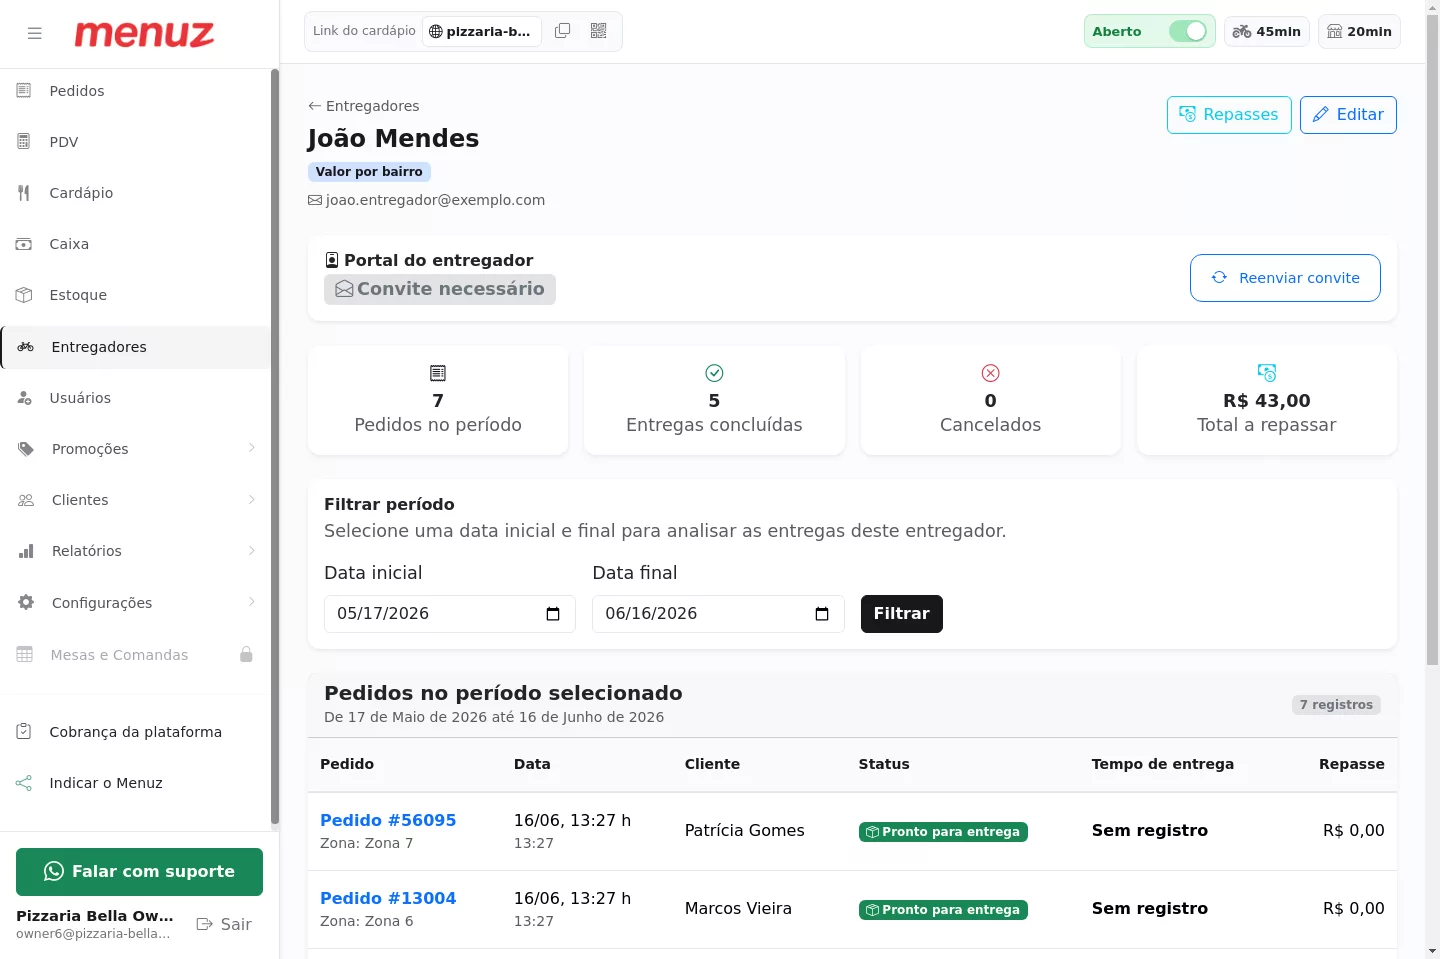
Task: Open calendar picker in Data inicial
Action: (x=553, y=614)
